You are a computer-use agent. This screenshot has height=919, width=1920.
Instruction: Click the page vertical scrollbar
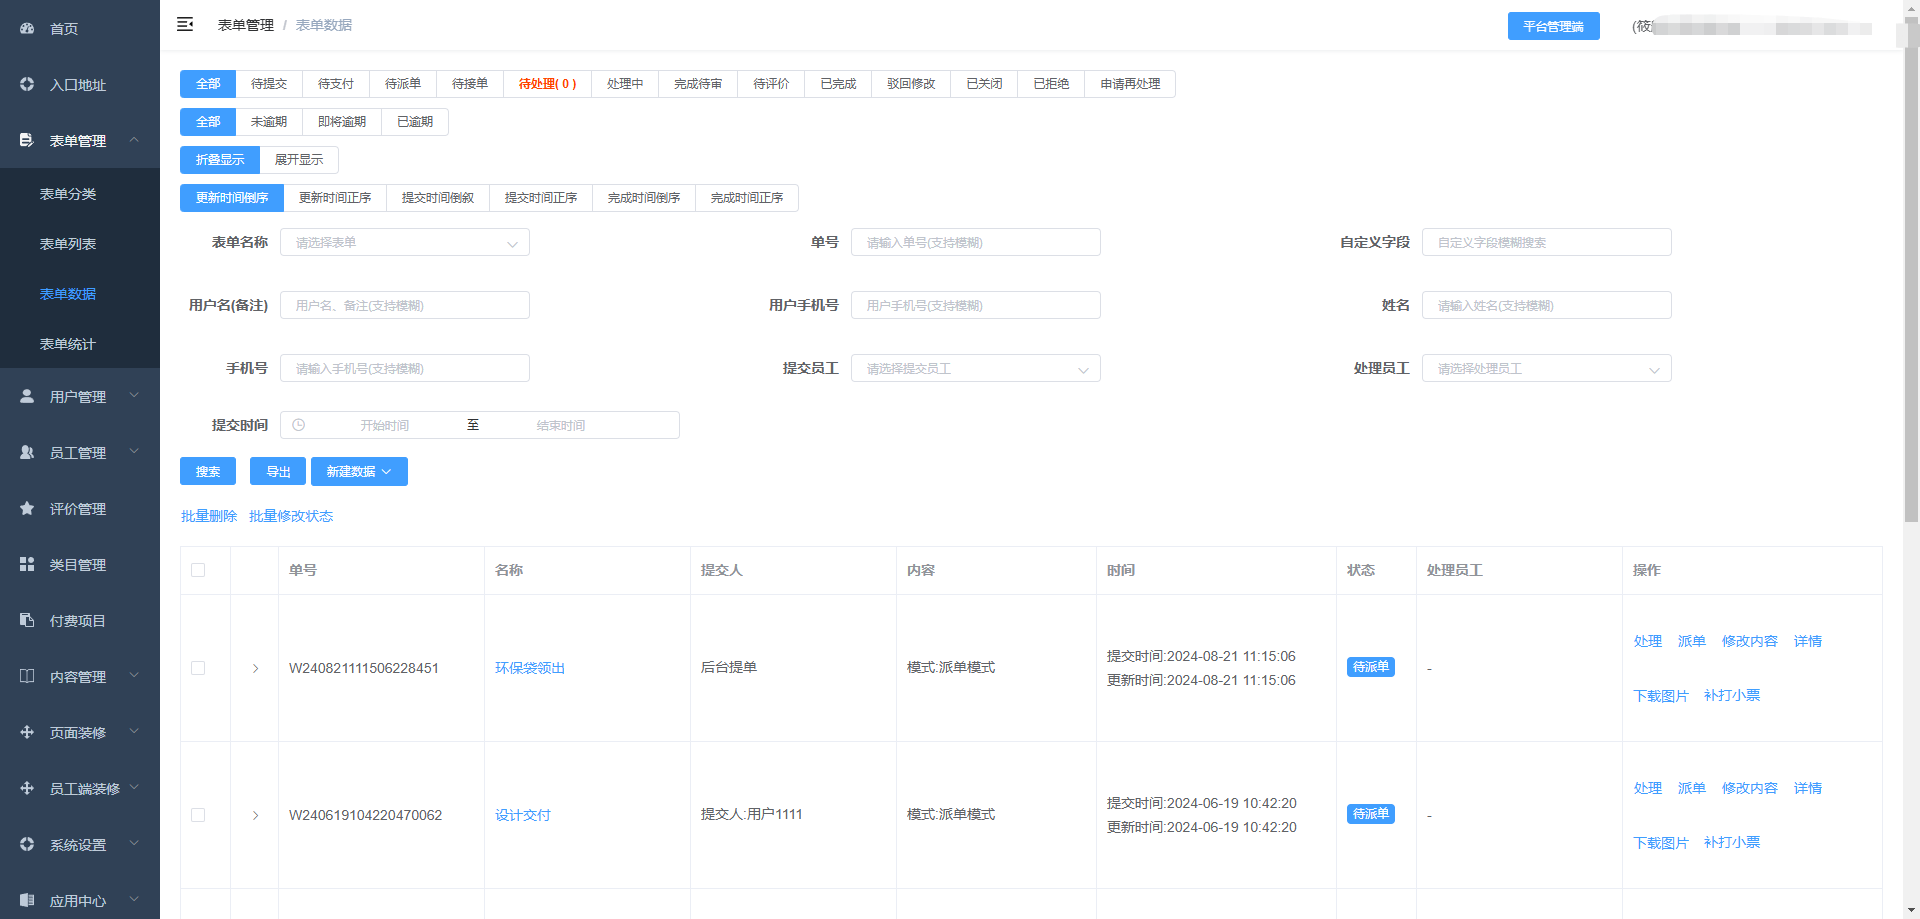(x=1911, y=270)
